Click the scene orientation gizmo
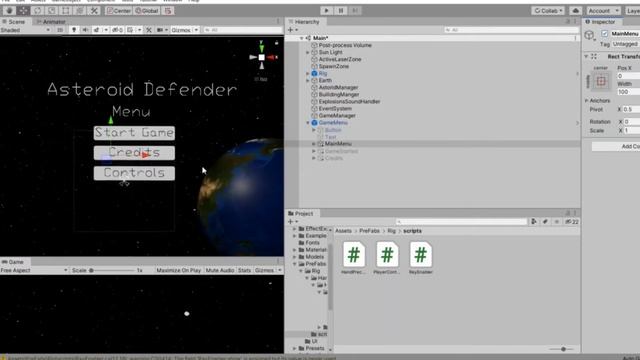Viewport: 640px width, 360px height. click(x=262, y=58)
